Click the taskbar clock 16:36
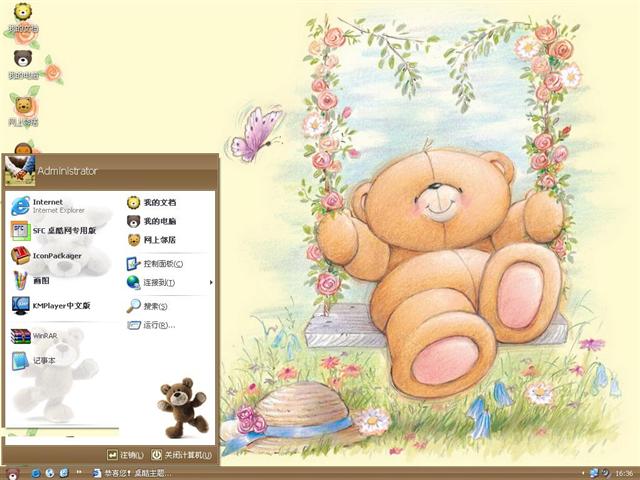 pyautogui.click(x=624, y=473)
